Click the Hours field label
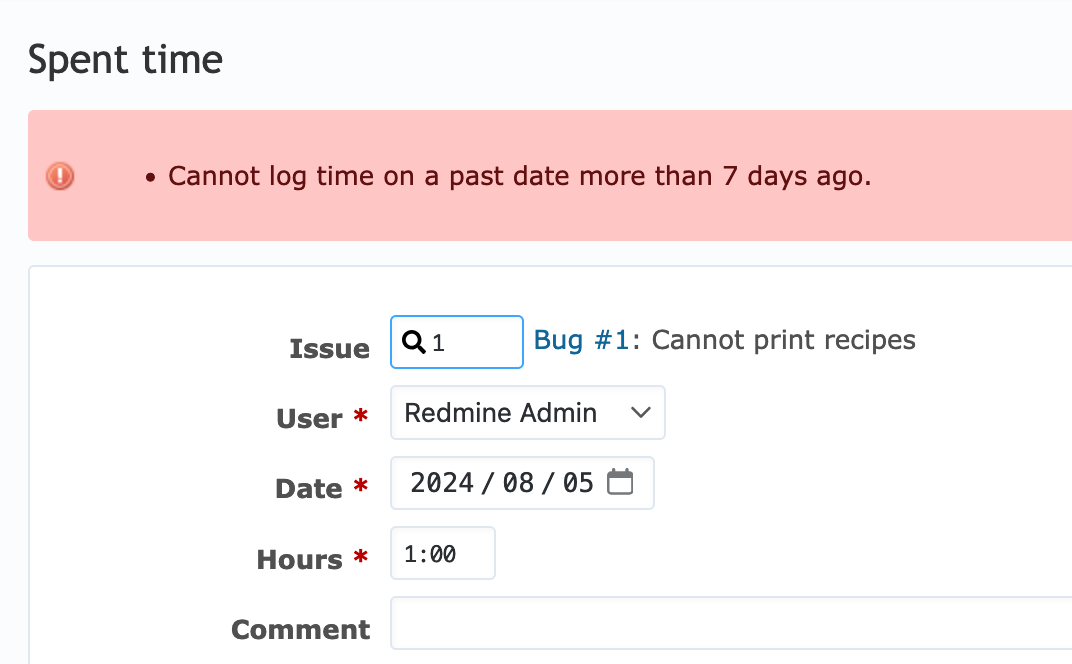This screenshot has width=1072, height=664. pyautogui.click(x=299, y=559)
